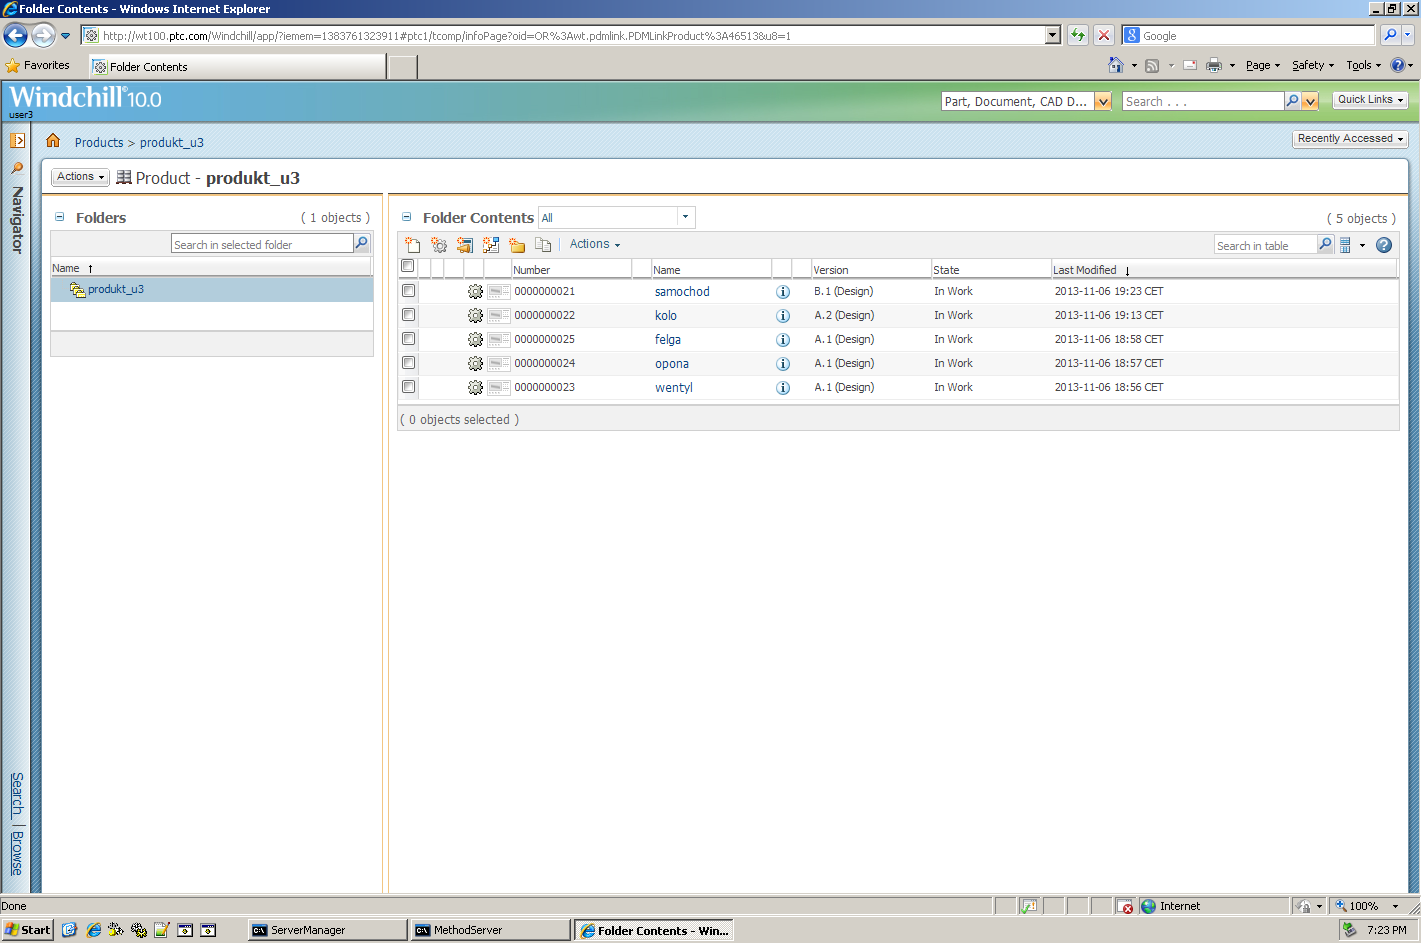Click the part gear icon in row 0000000021

coord(475,292)
